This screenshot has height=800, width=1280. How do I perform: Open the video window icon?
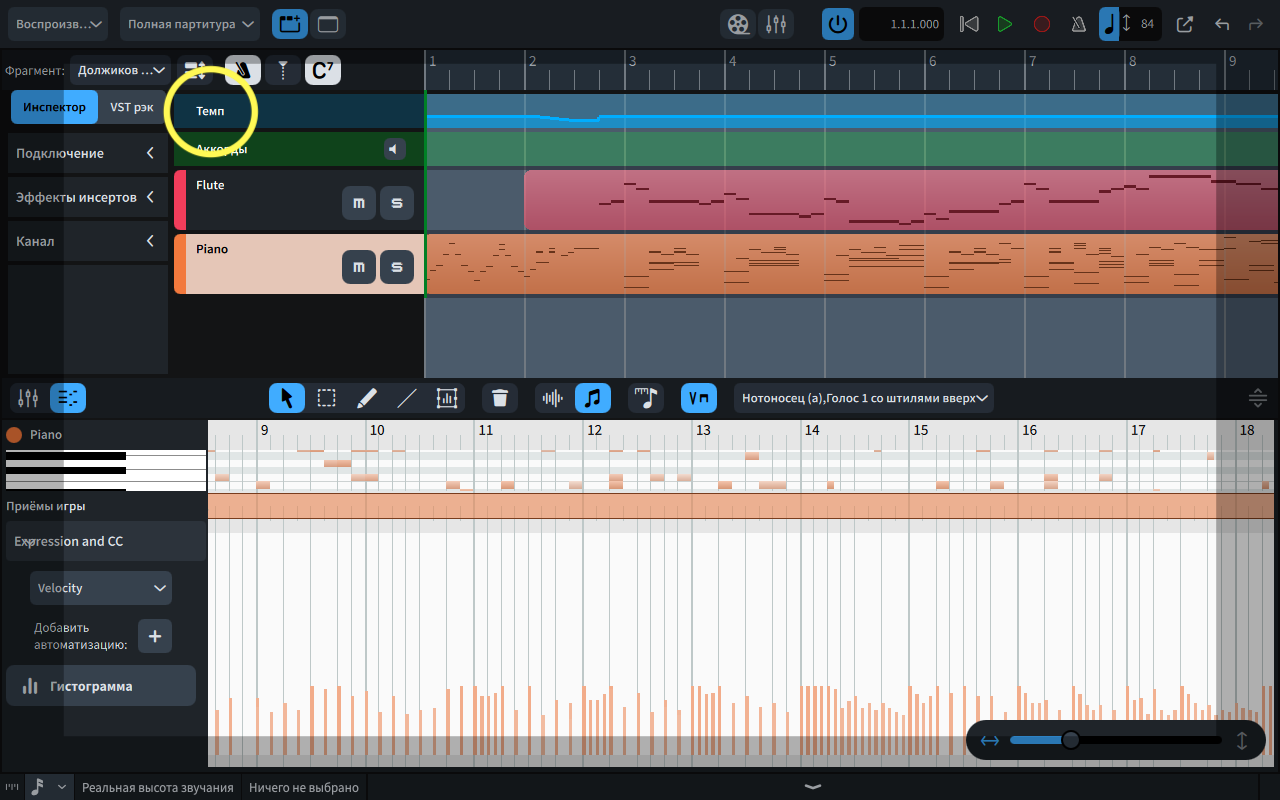coord(738,24)
